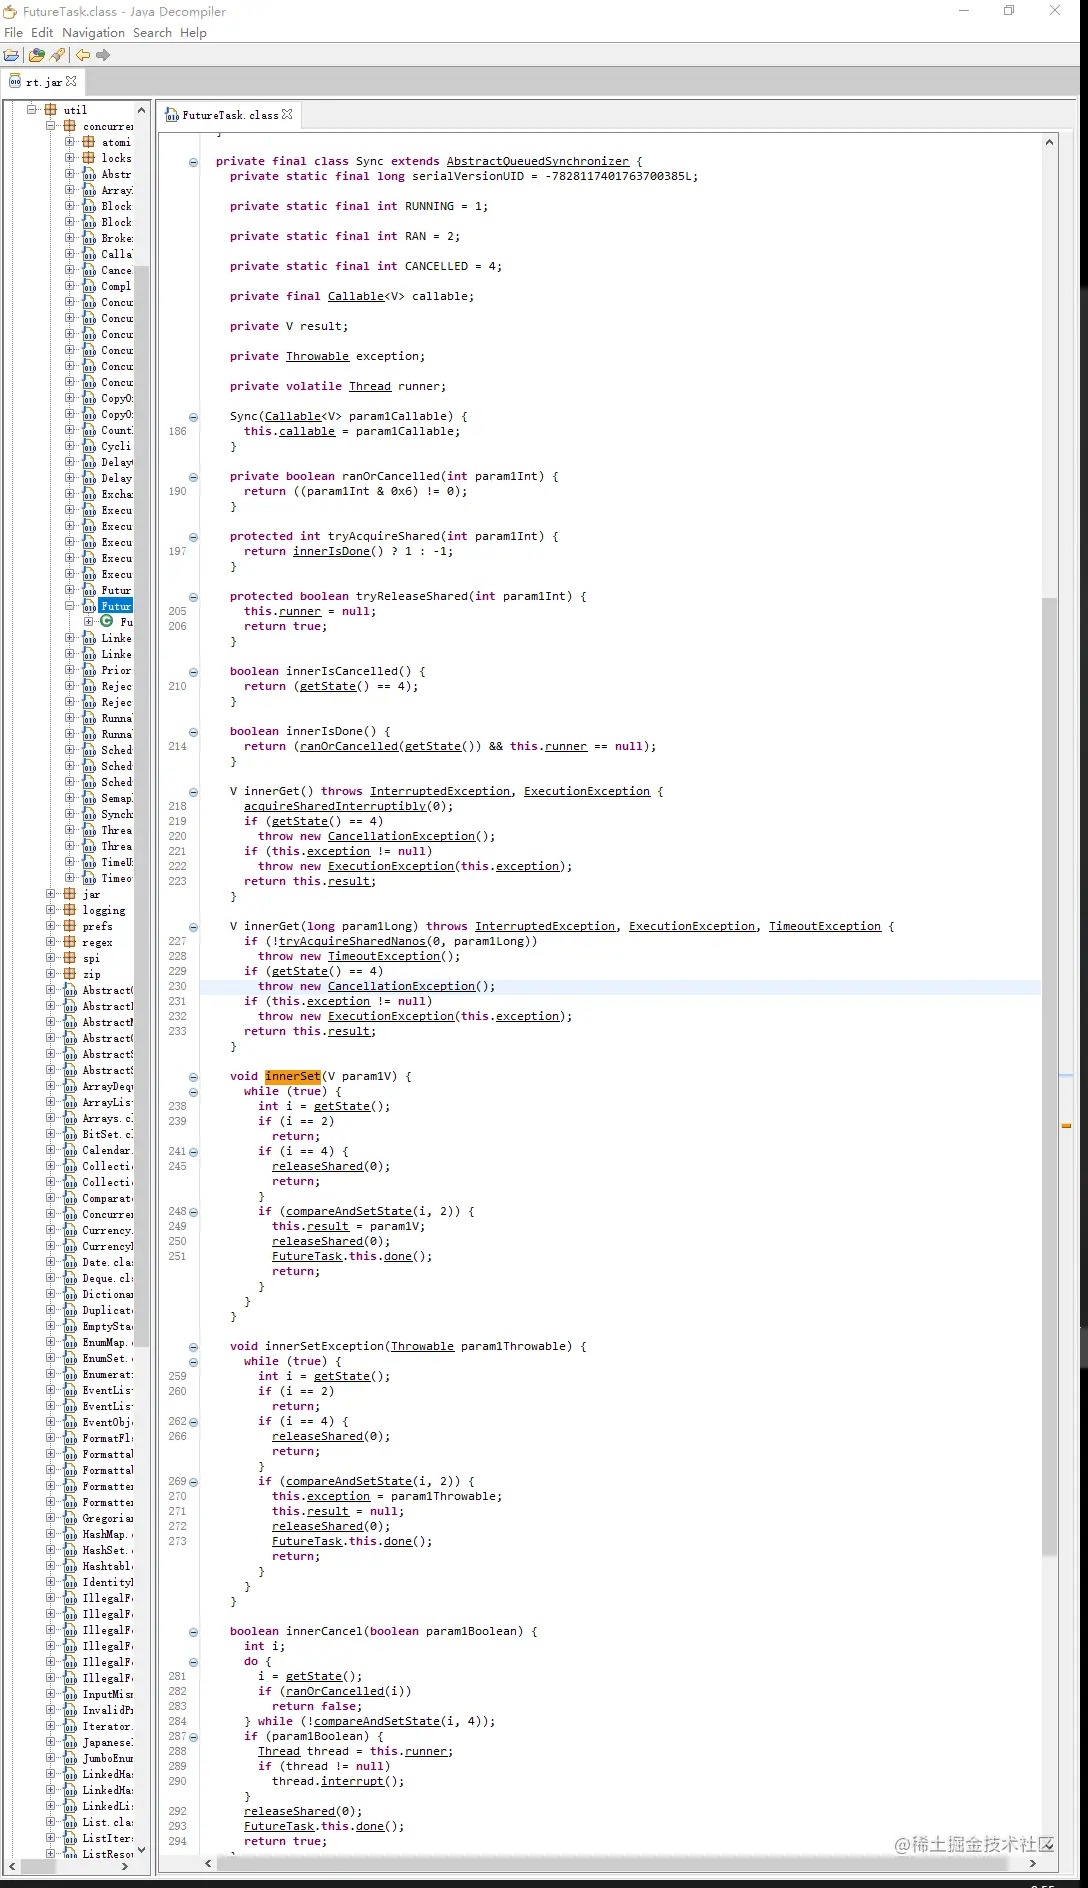
Task: Click the class file icon beside EnumMap
Action: click(70, 1342)
